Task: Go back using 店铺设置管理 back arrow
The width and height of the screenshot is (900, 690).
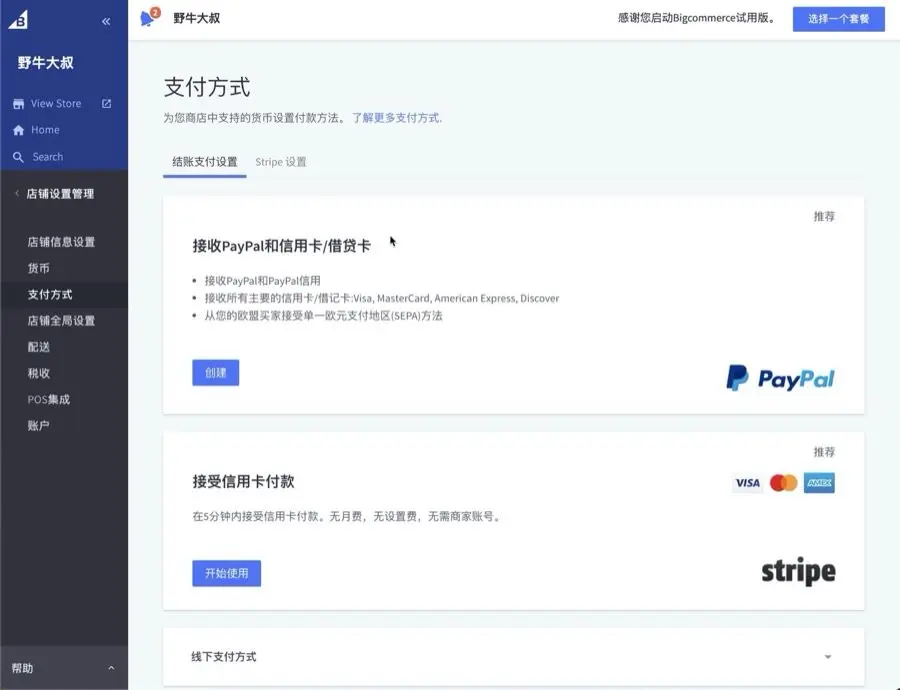Action: (17, 193)
